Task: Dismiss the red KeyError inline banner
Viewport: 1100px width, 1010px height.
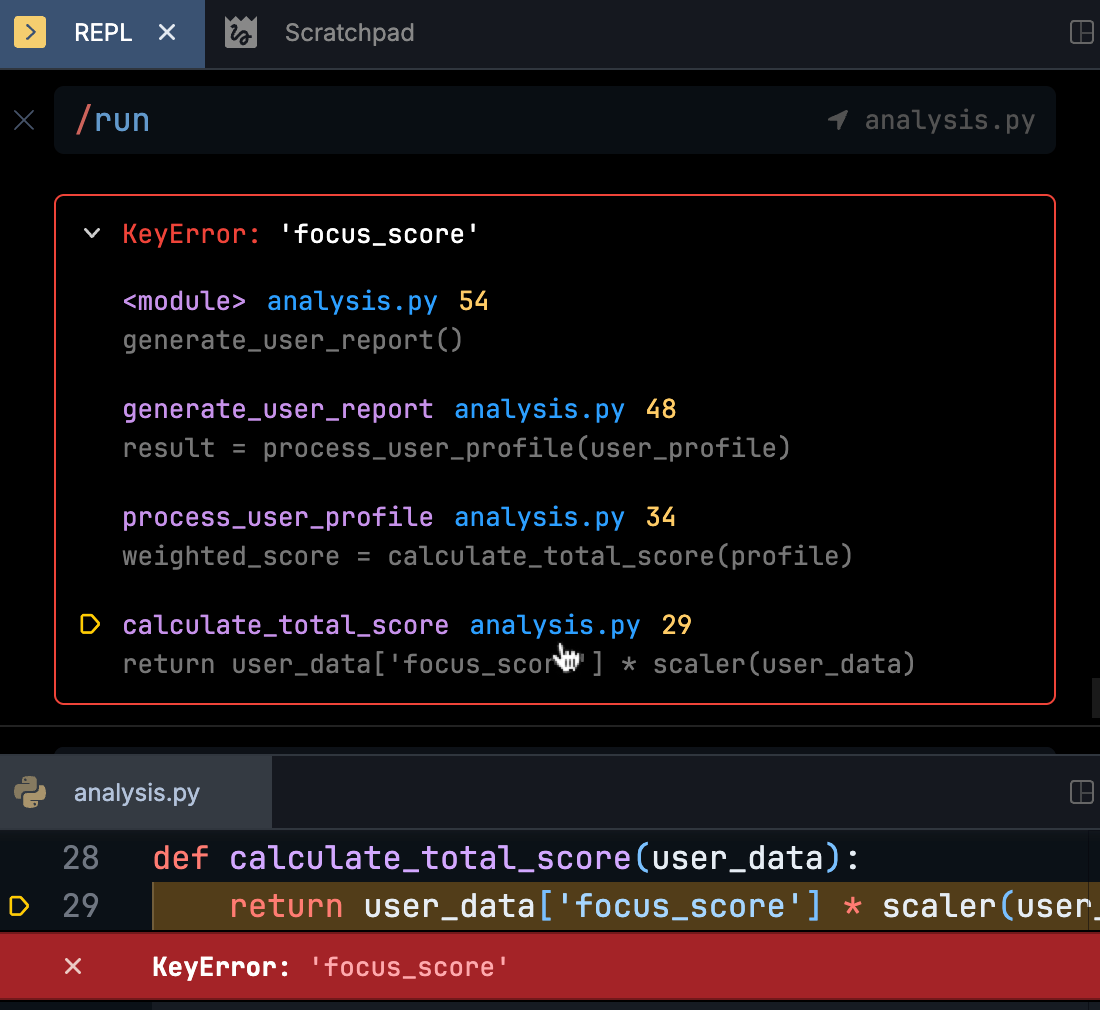Action: pos(73,967)
